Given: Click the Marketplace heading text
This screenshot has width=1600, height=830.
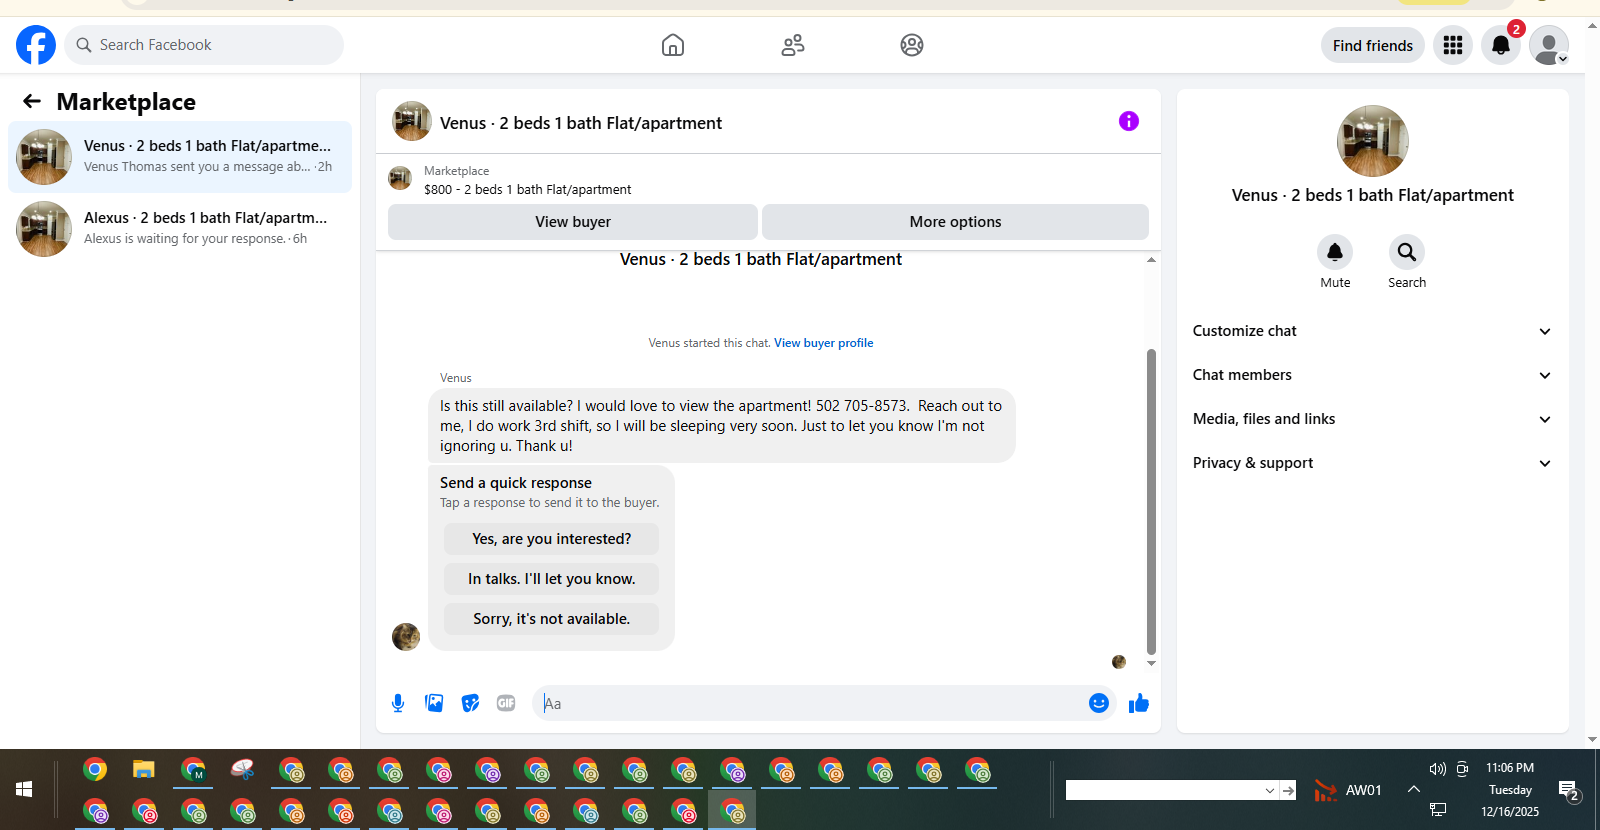Looking at the screenshot, I should (x=126, y=102).
